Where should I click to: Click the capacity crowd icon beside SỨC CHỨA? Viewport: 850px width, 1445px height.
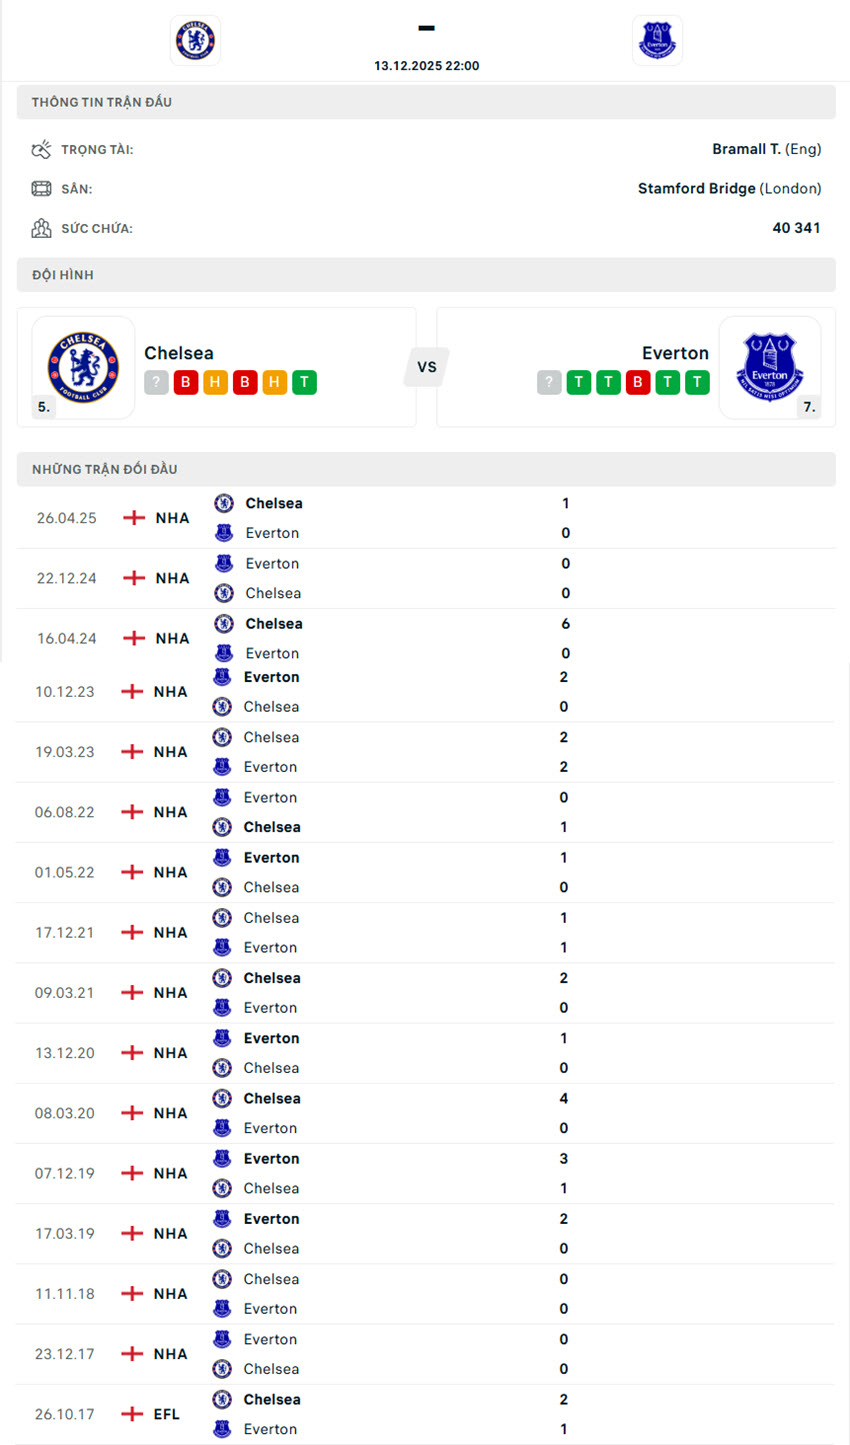(x=41, y=227)
